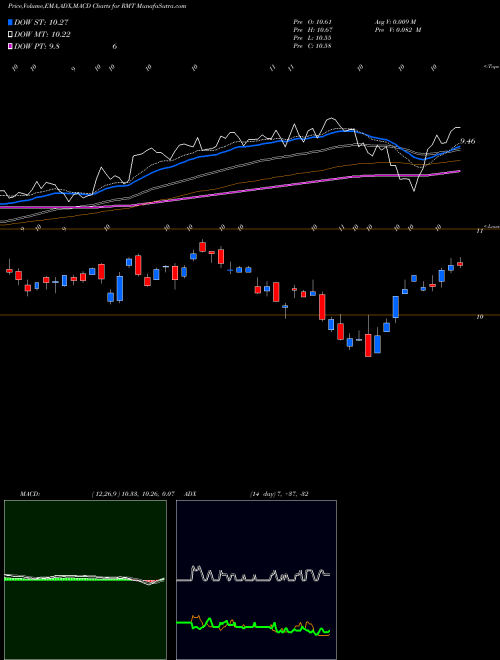Click the 9.46 price label on EMA chart
Screen dimensions: 500x660
[x=468, y=141]
